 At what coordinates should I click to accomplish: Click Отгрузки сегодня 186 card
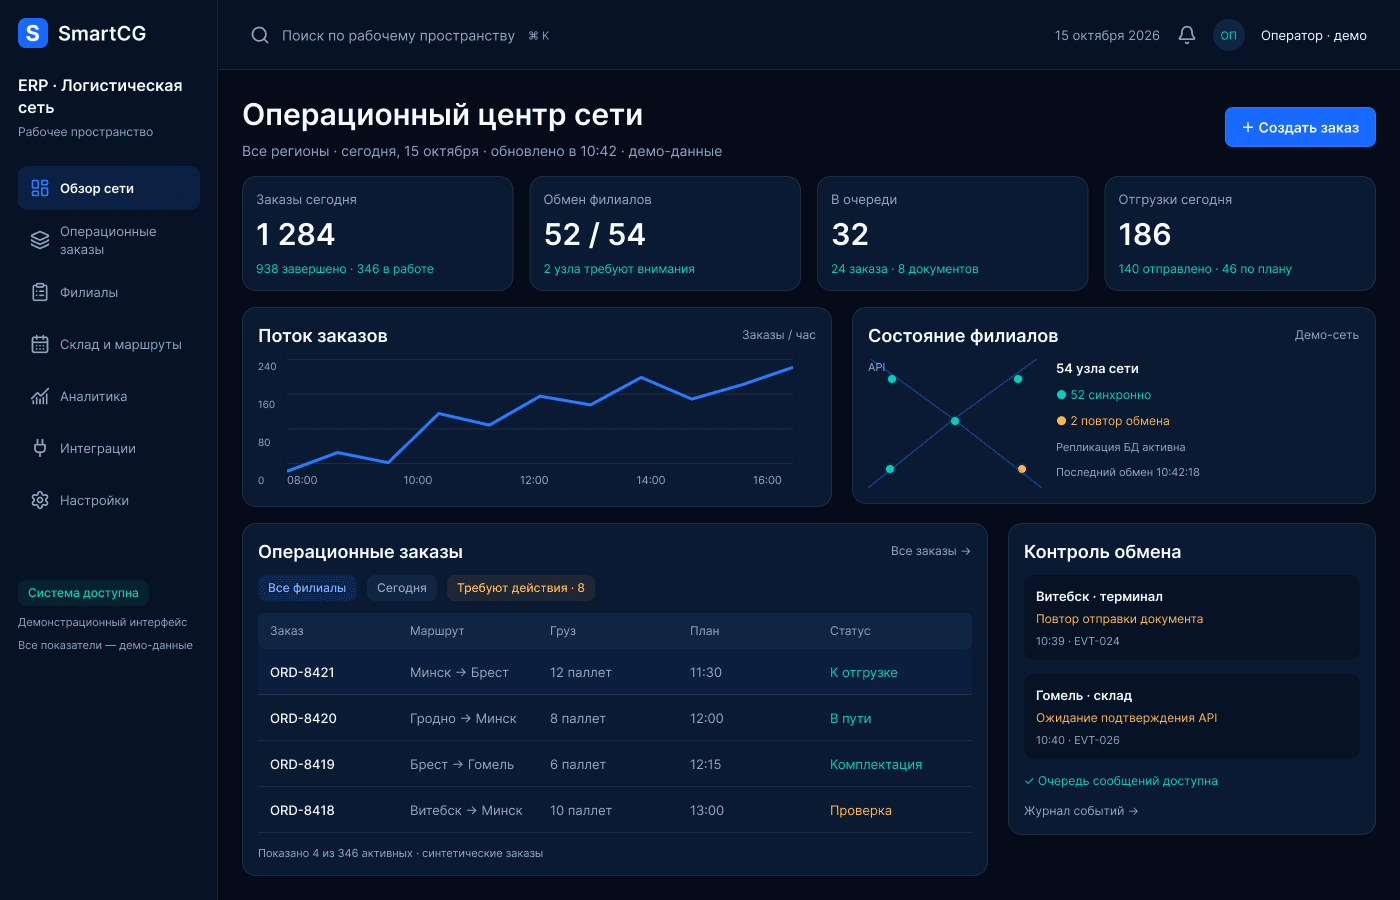click(1240, 234)
